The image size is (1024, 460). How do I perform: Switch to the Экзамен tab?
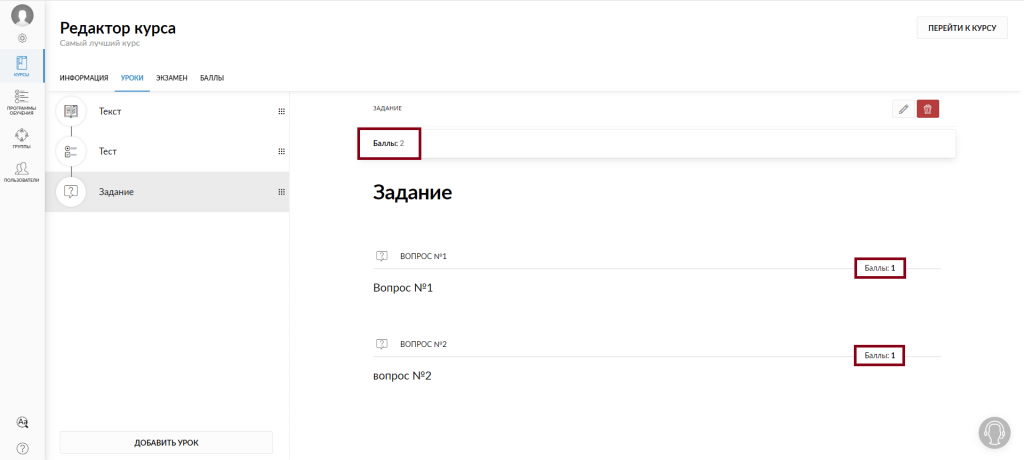(x=172, y=78)
